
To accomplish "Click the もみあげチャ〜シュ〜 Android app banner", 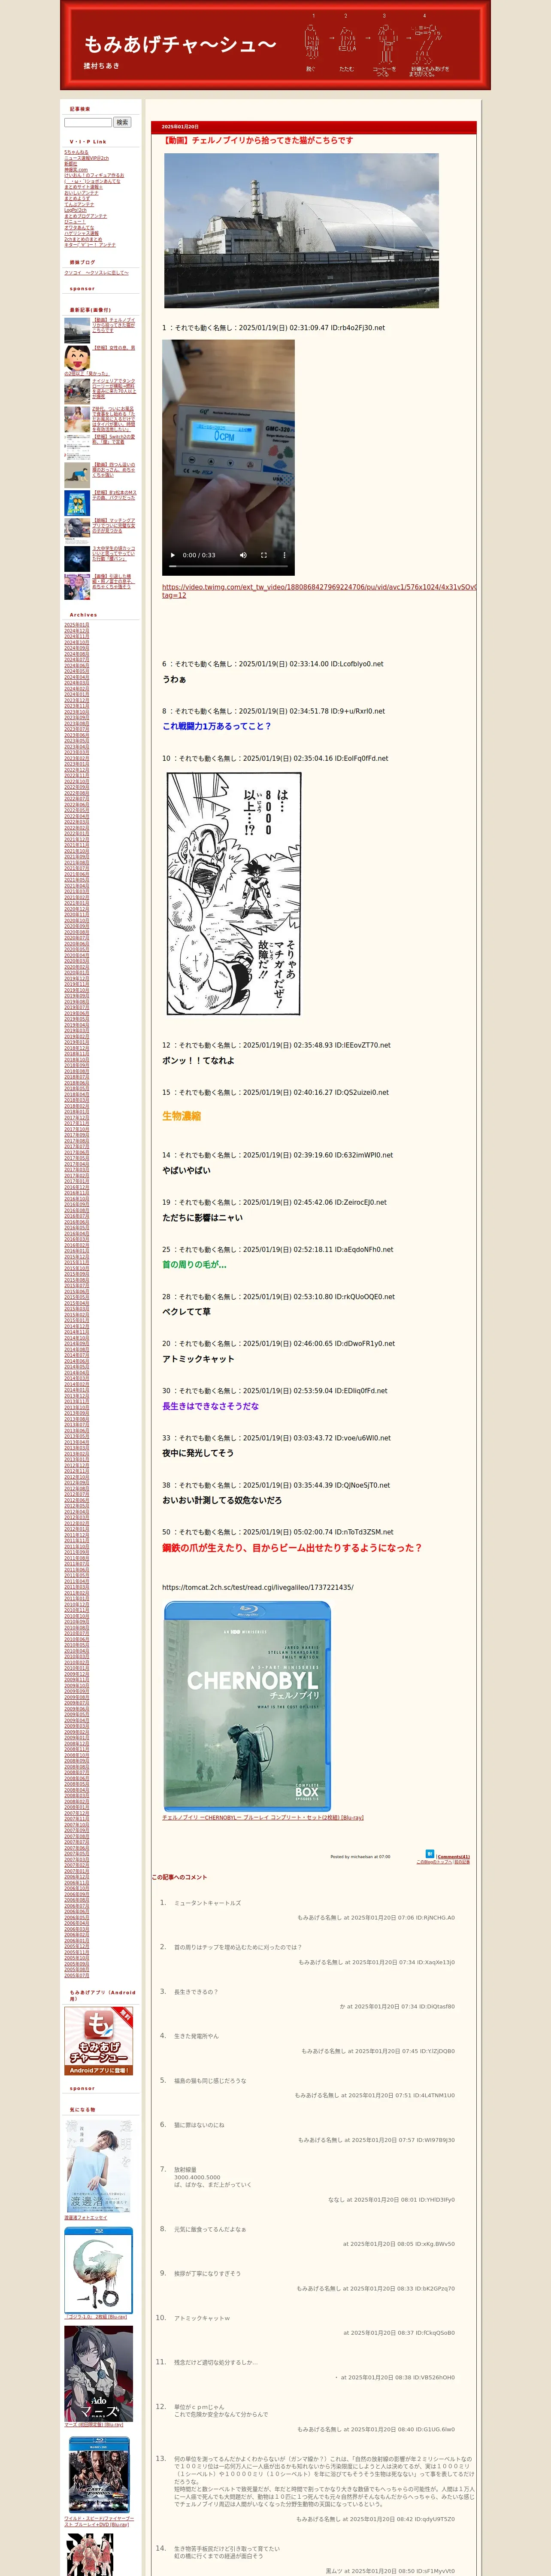I will tap(99, 2041).
